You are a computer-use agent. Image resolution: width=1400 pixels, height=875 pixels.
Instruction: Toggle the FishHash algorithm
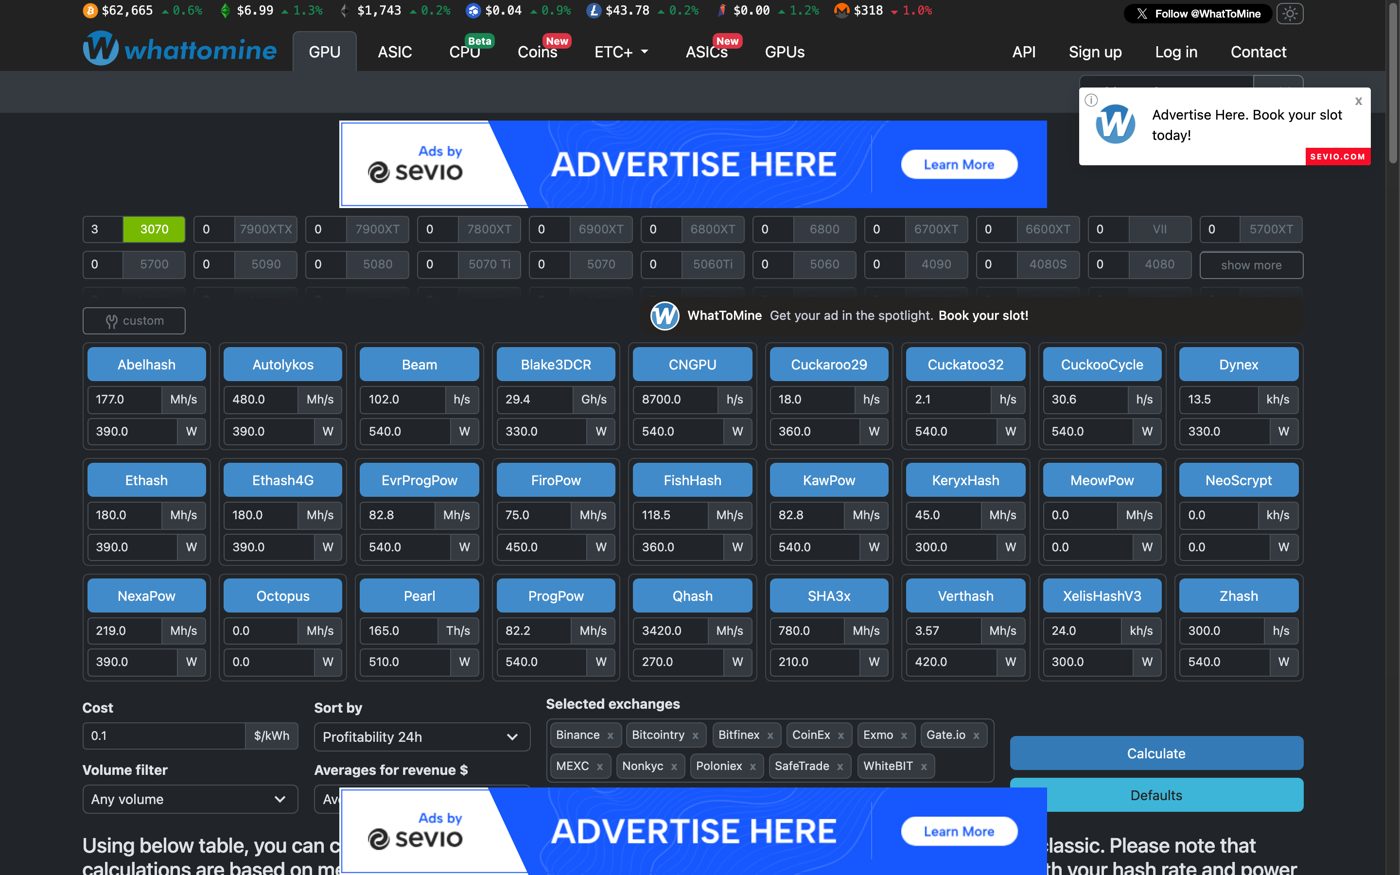click(x=692, y=480)
